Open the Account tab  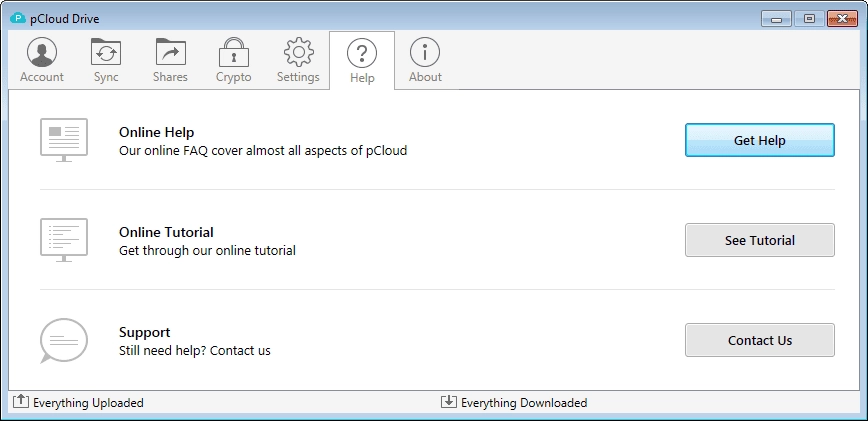click(x=42, y=60)
